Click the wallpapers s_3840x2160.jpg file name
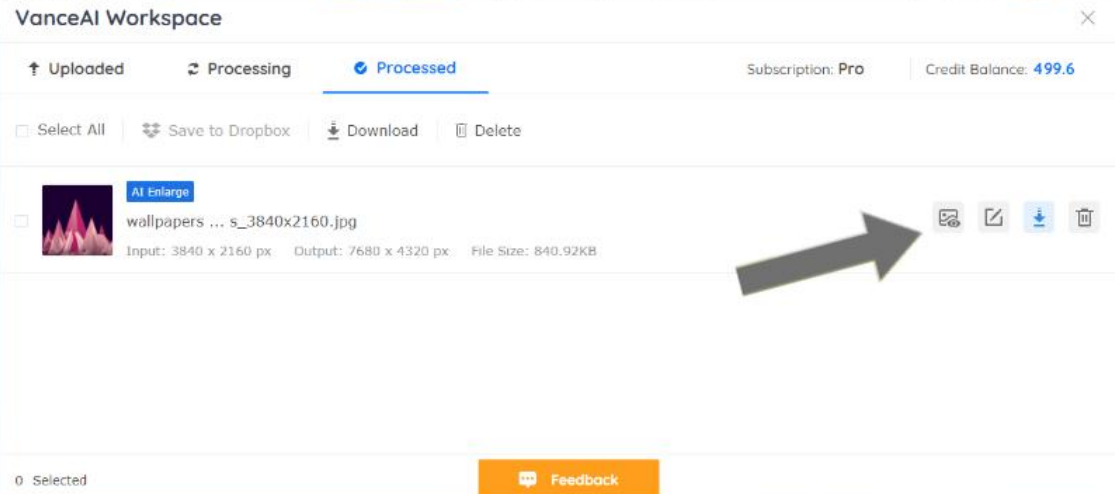The height and width of the screenshot is (494, 1115). click(x=242, y=222)
